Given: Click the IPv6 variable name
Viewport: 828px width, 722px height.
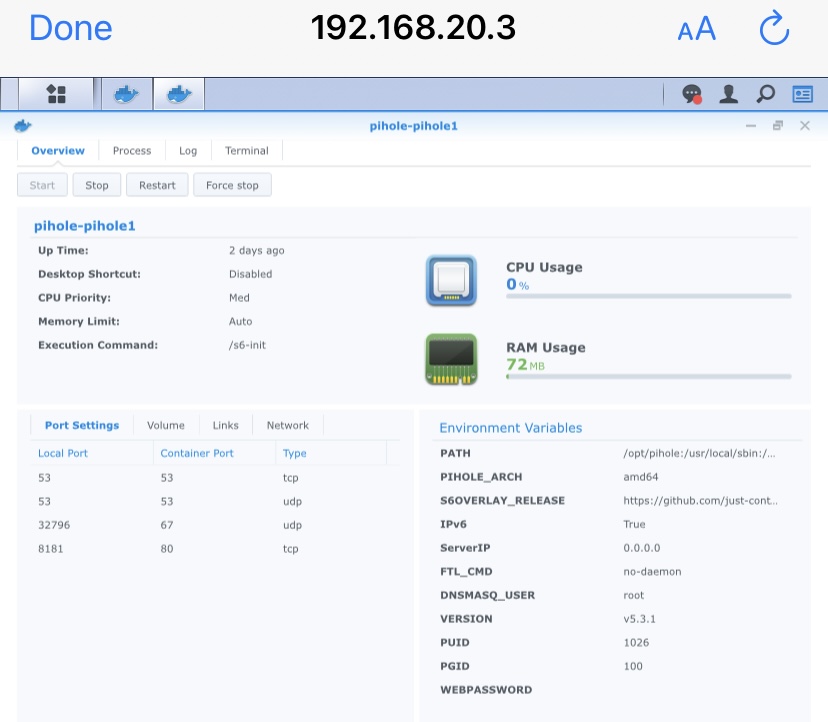Looking at the screenshot, I should pos(454,524).
